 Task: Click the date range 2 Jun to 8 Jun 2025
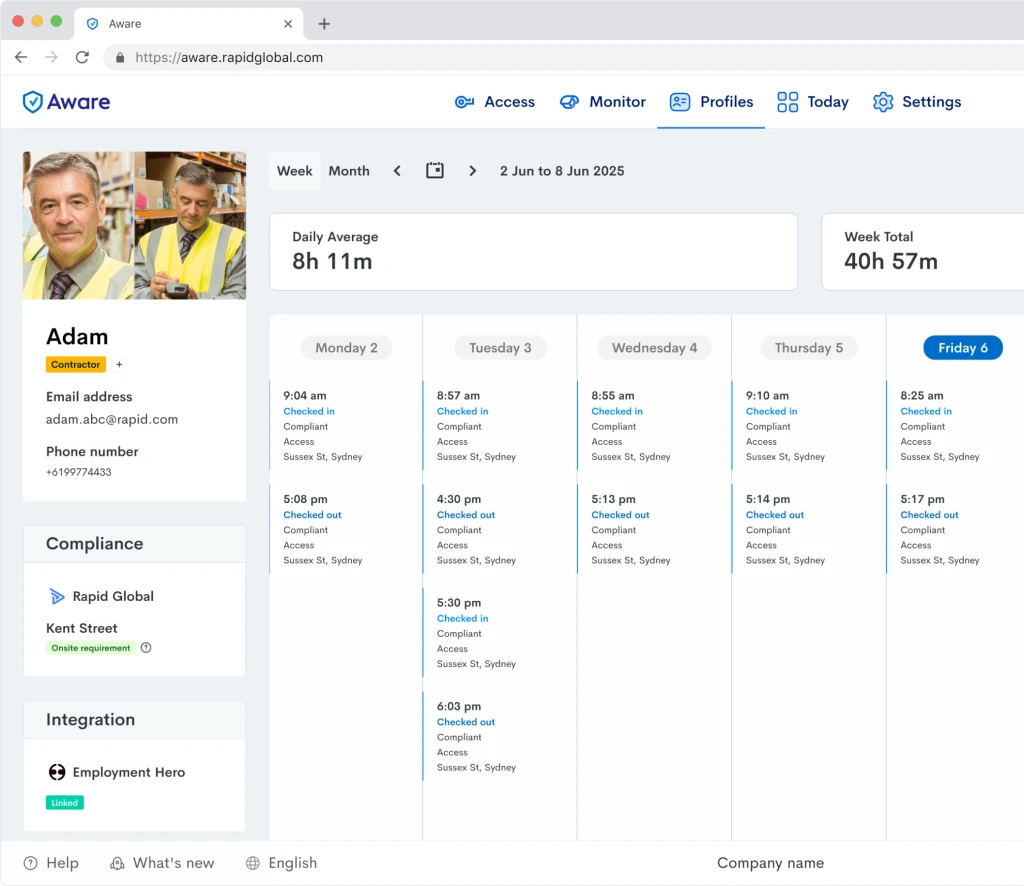click(562, 171)
